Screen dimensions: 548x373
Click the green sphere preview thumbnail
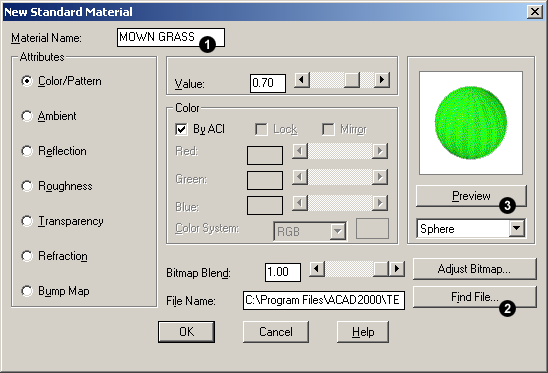(471, 123)
